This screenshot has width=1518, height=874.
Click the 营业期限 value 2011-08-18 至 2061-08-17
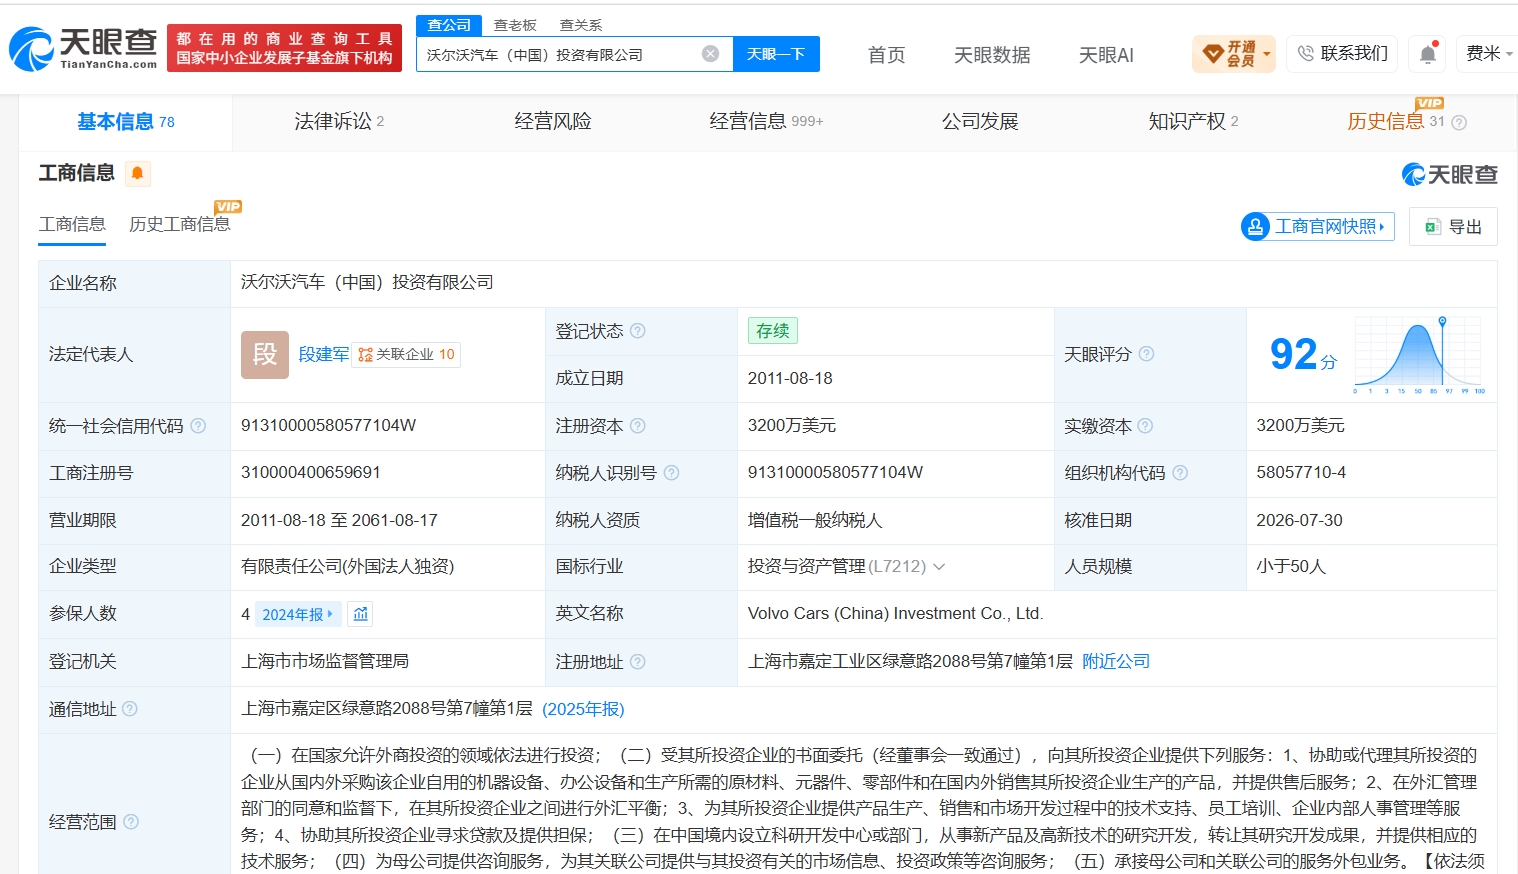pyautogui.click(x=339, y=520)
